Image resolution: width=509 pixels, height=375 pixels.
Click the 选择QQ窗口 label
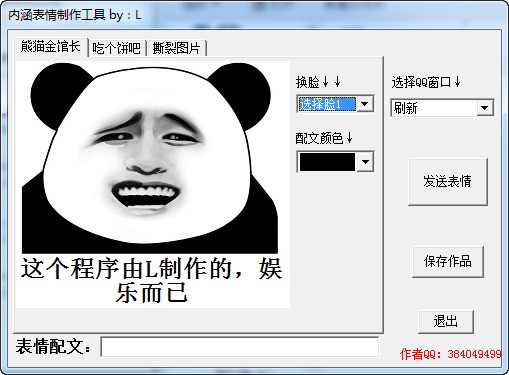click(426, 82)
